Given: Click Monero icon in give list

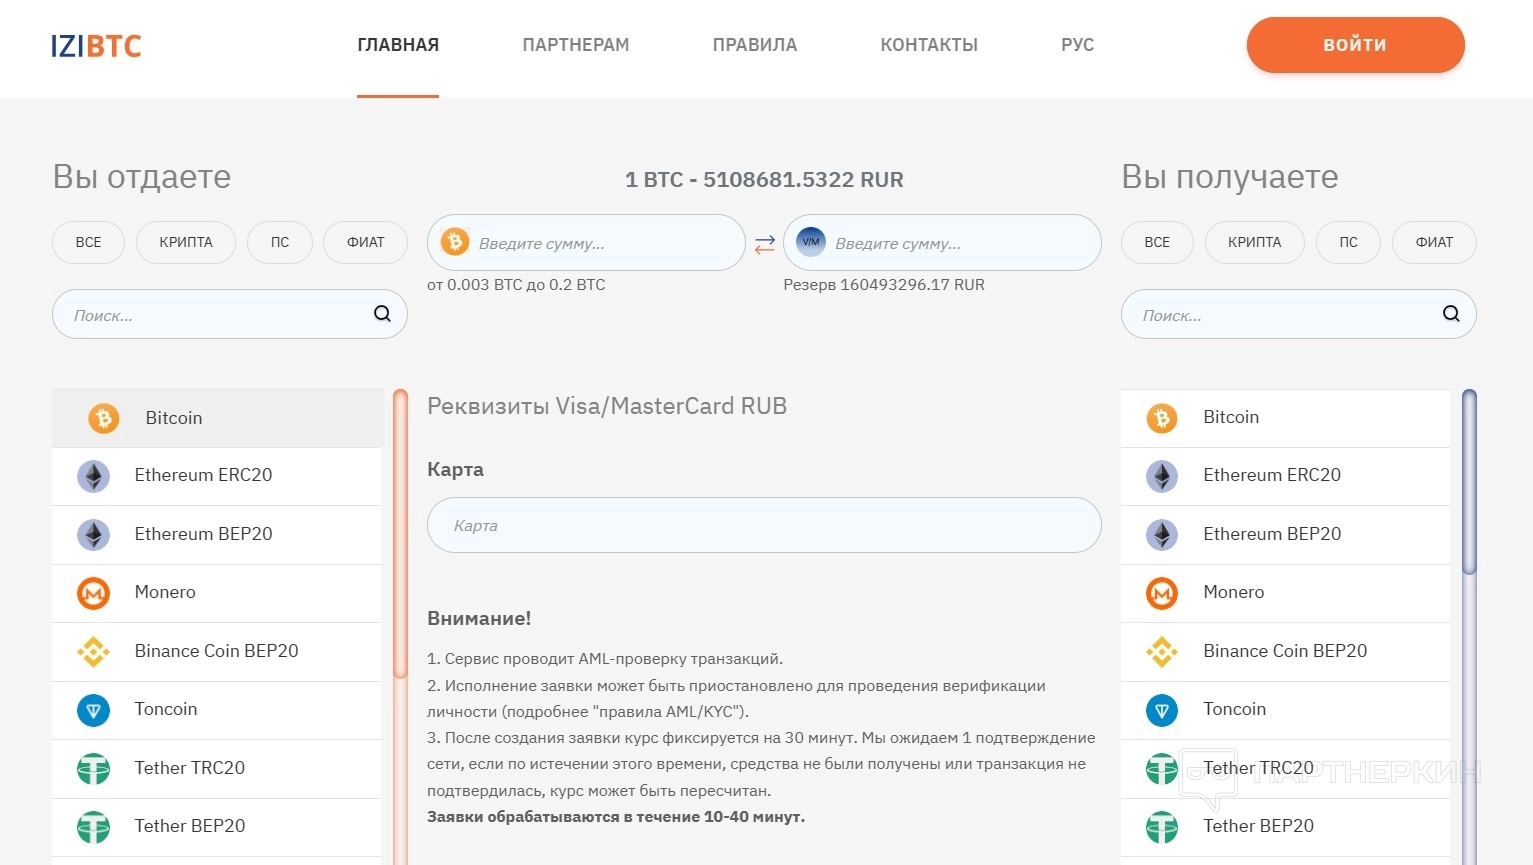Looking at the screenshot, I should 94,593.
